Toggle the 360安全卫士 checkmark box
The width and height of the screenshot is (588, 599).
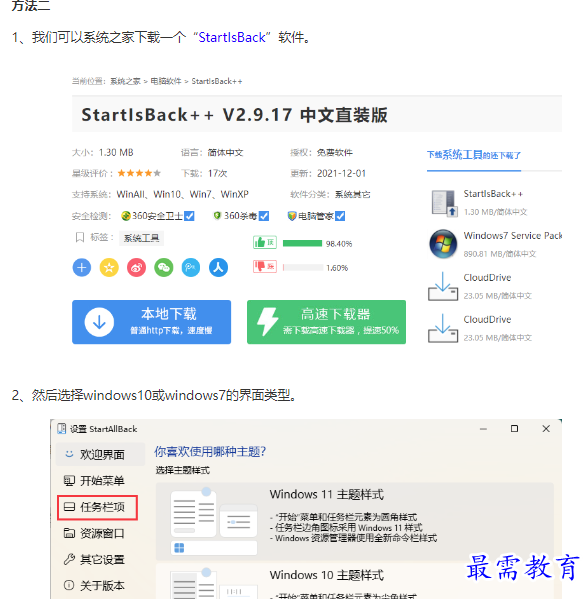(x=189, y=216)
